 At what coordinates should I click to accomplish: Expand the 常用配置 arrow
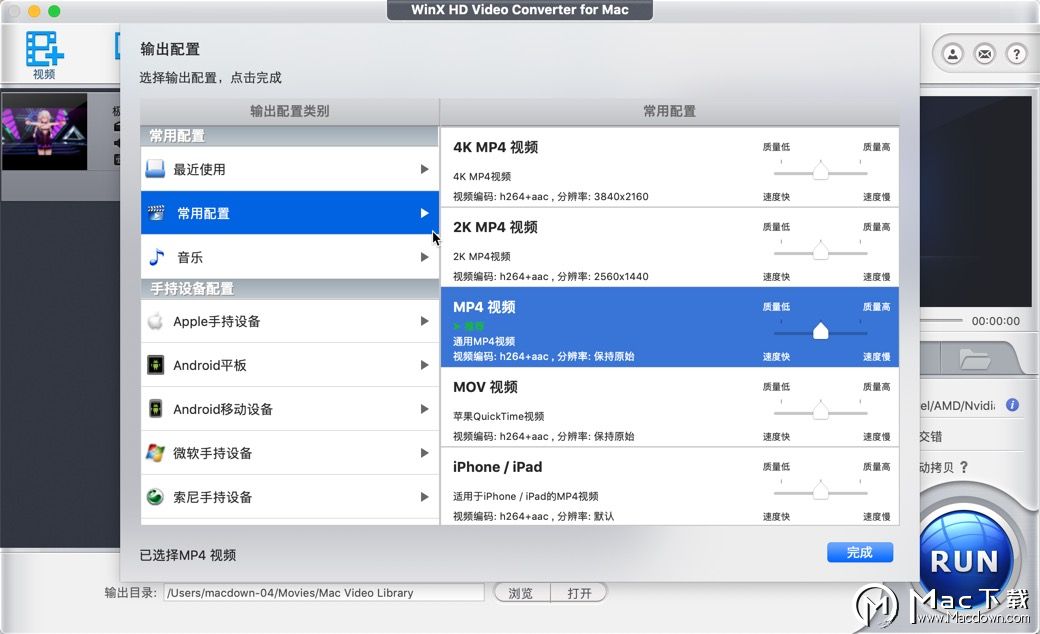[424, 213]
